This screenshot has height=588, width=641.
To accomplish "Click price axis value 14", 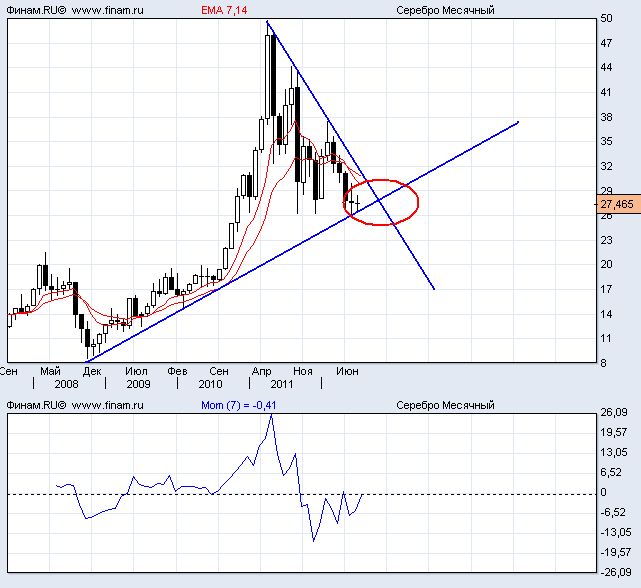I will (606, 314).
